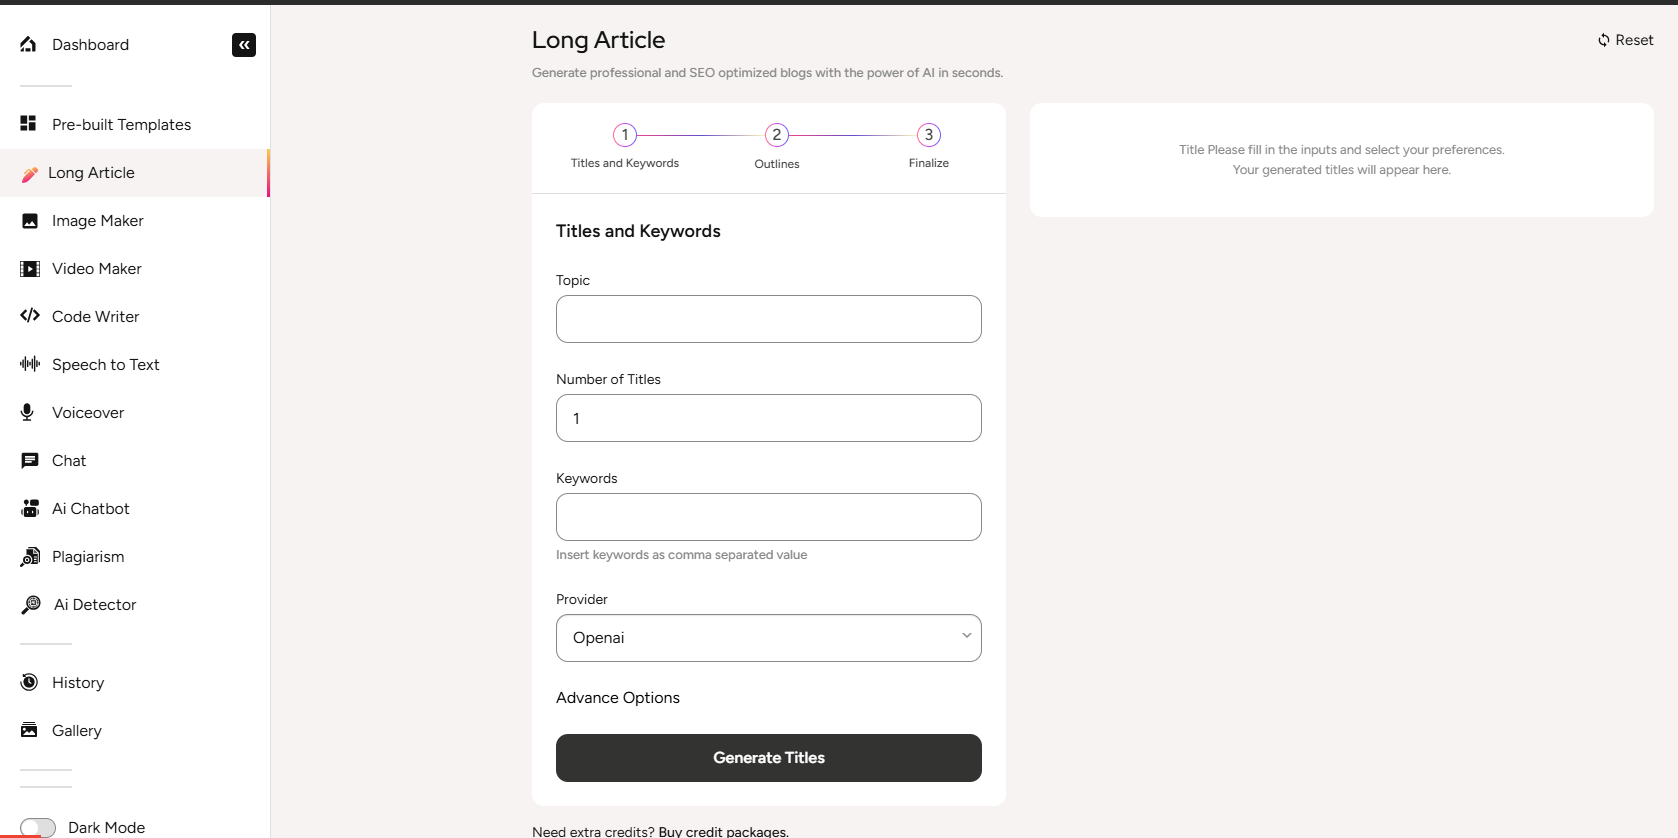The height and width of the screenshot is (838, 1678).
Task: Open the History menu item
Action: 78,683
